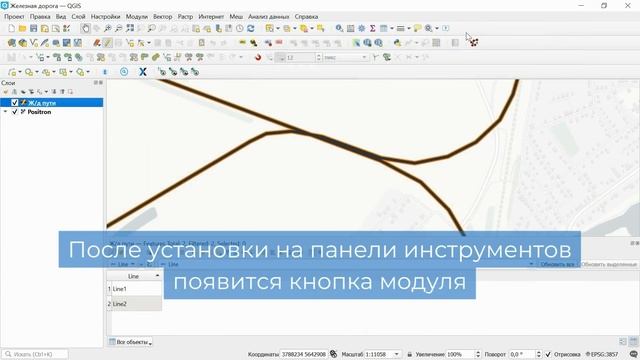
Task: Open the snapping units combo box
Action: click(345, 58)
